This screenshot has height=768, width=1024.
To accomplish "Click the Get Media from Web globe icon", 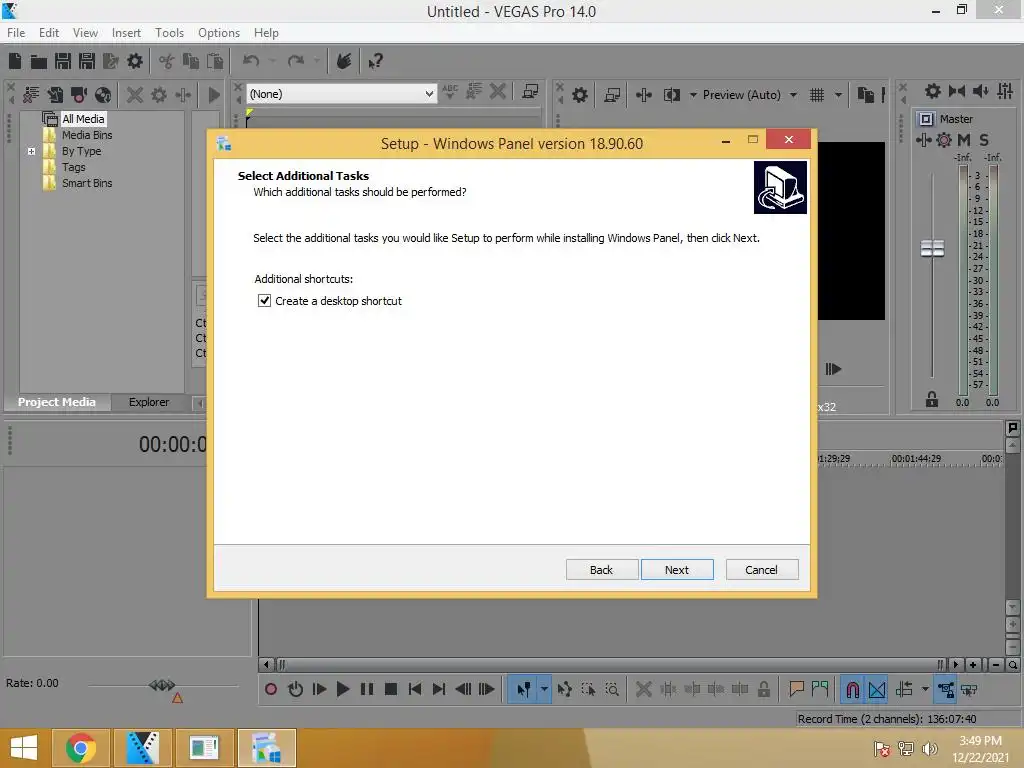I will tap(103, 95).
